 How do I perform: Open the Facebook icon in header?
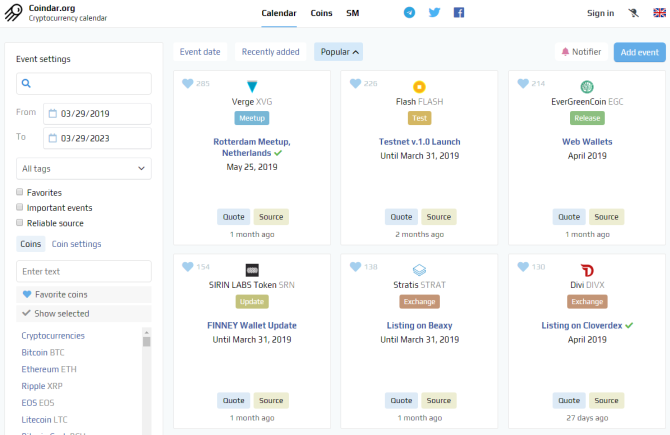coord(458,12)
